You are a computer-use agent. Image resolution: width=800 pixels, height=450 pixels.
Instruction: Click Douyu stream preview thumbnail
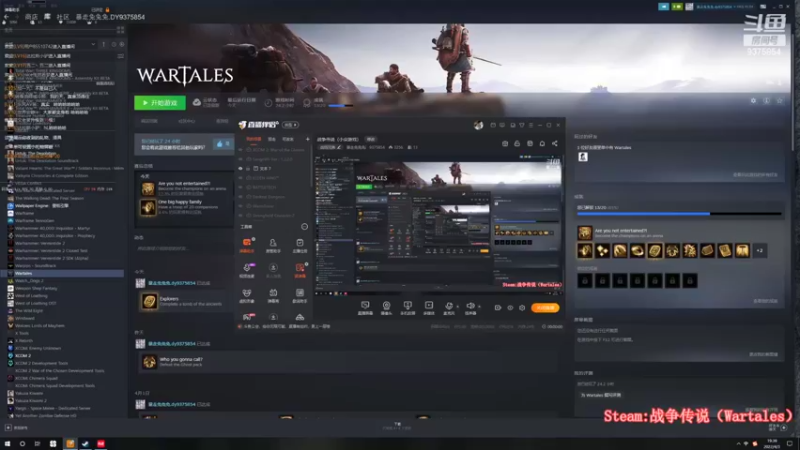pyautogui.click(x=439, y=224)
